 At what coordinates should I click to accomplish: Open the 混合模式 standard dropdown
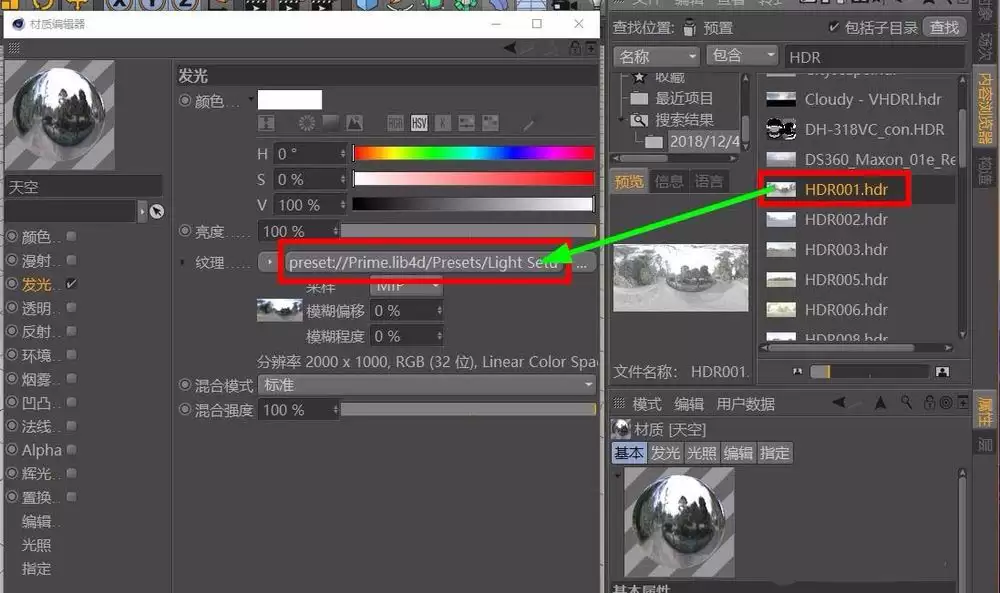pos(425,384)
